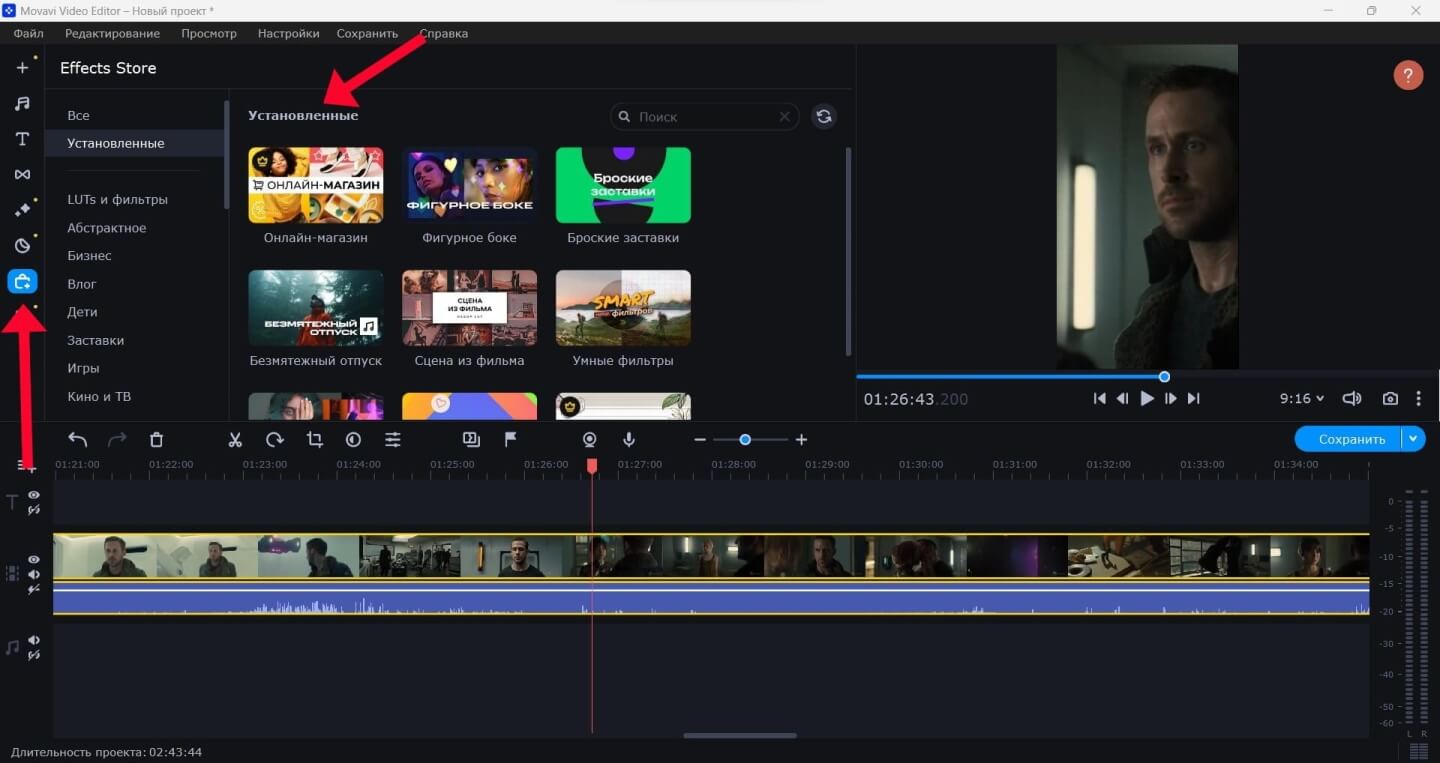Open player more options three dots

click(1418, 398)
